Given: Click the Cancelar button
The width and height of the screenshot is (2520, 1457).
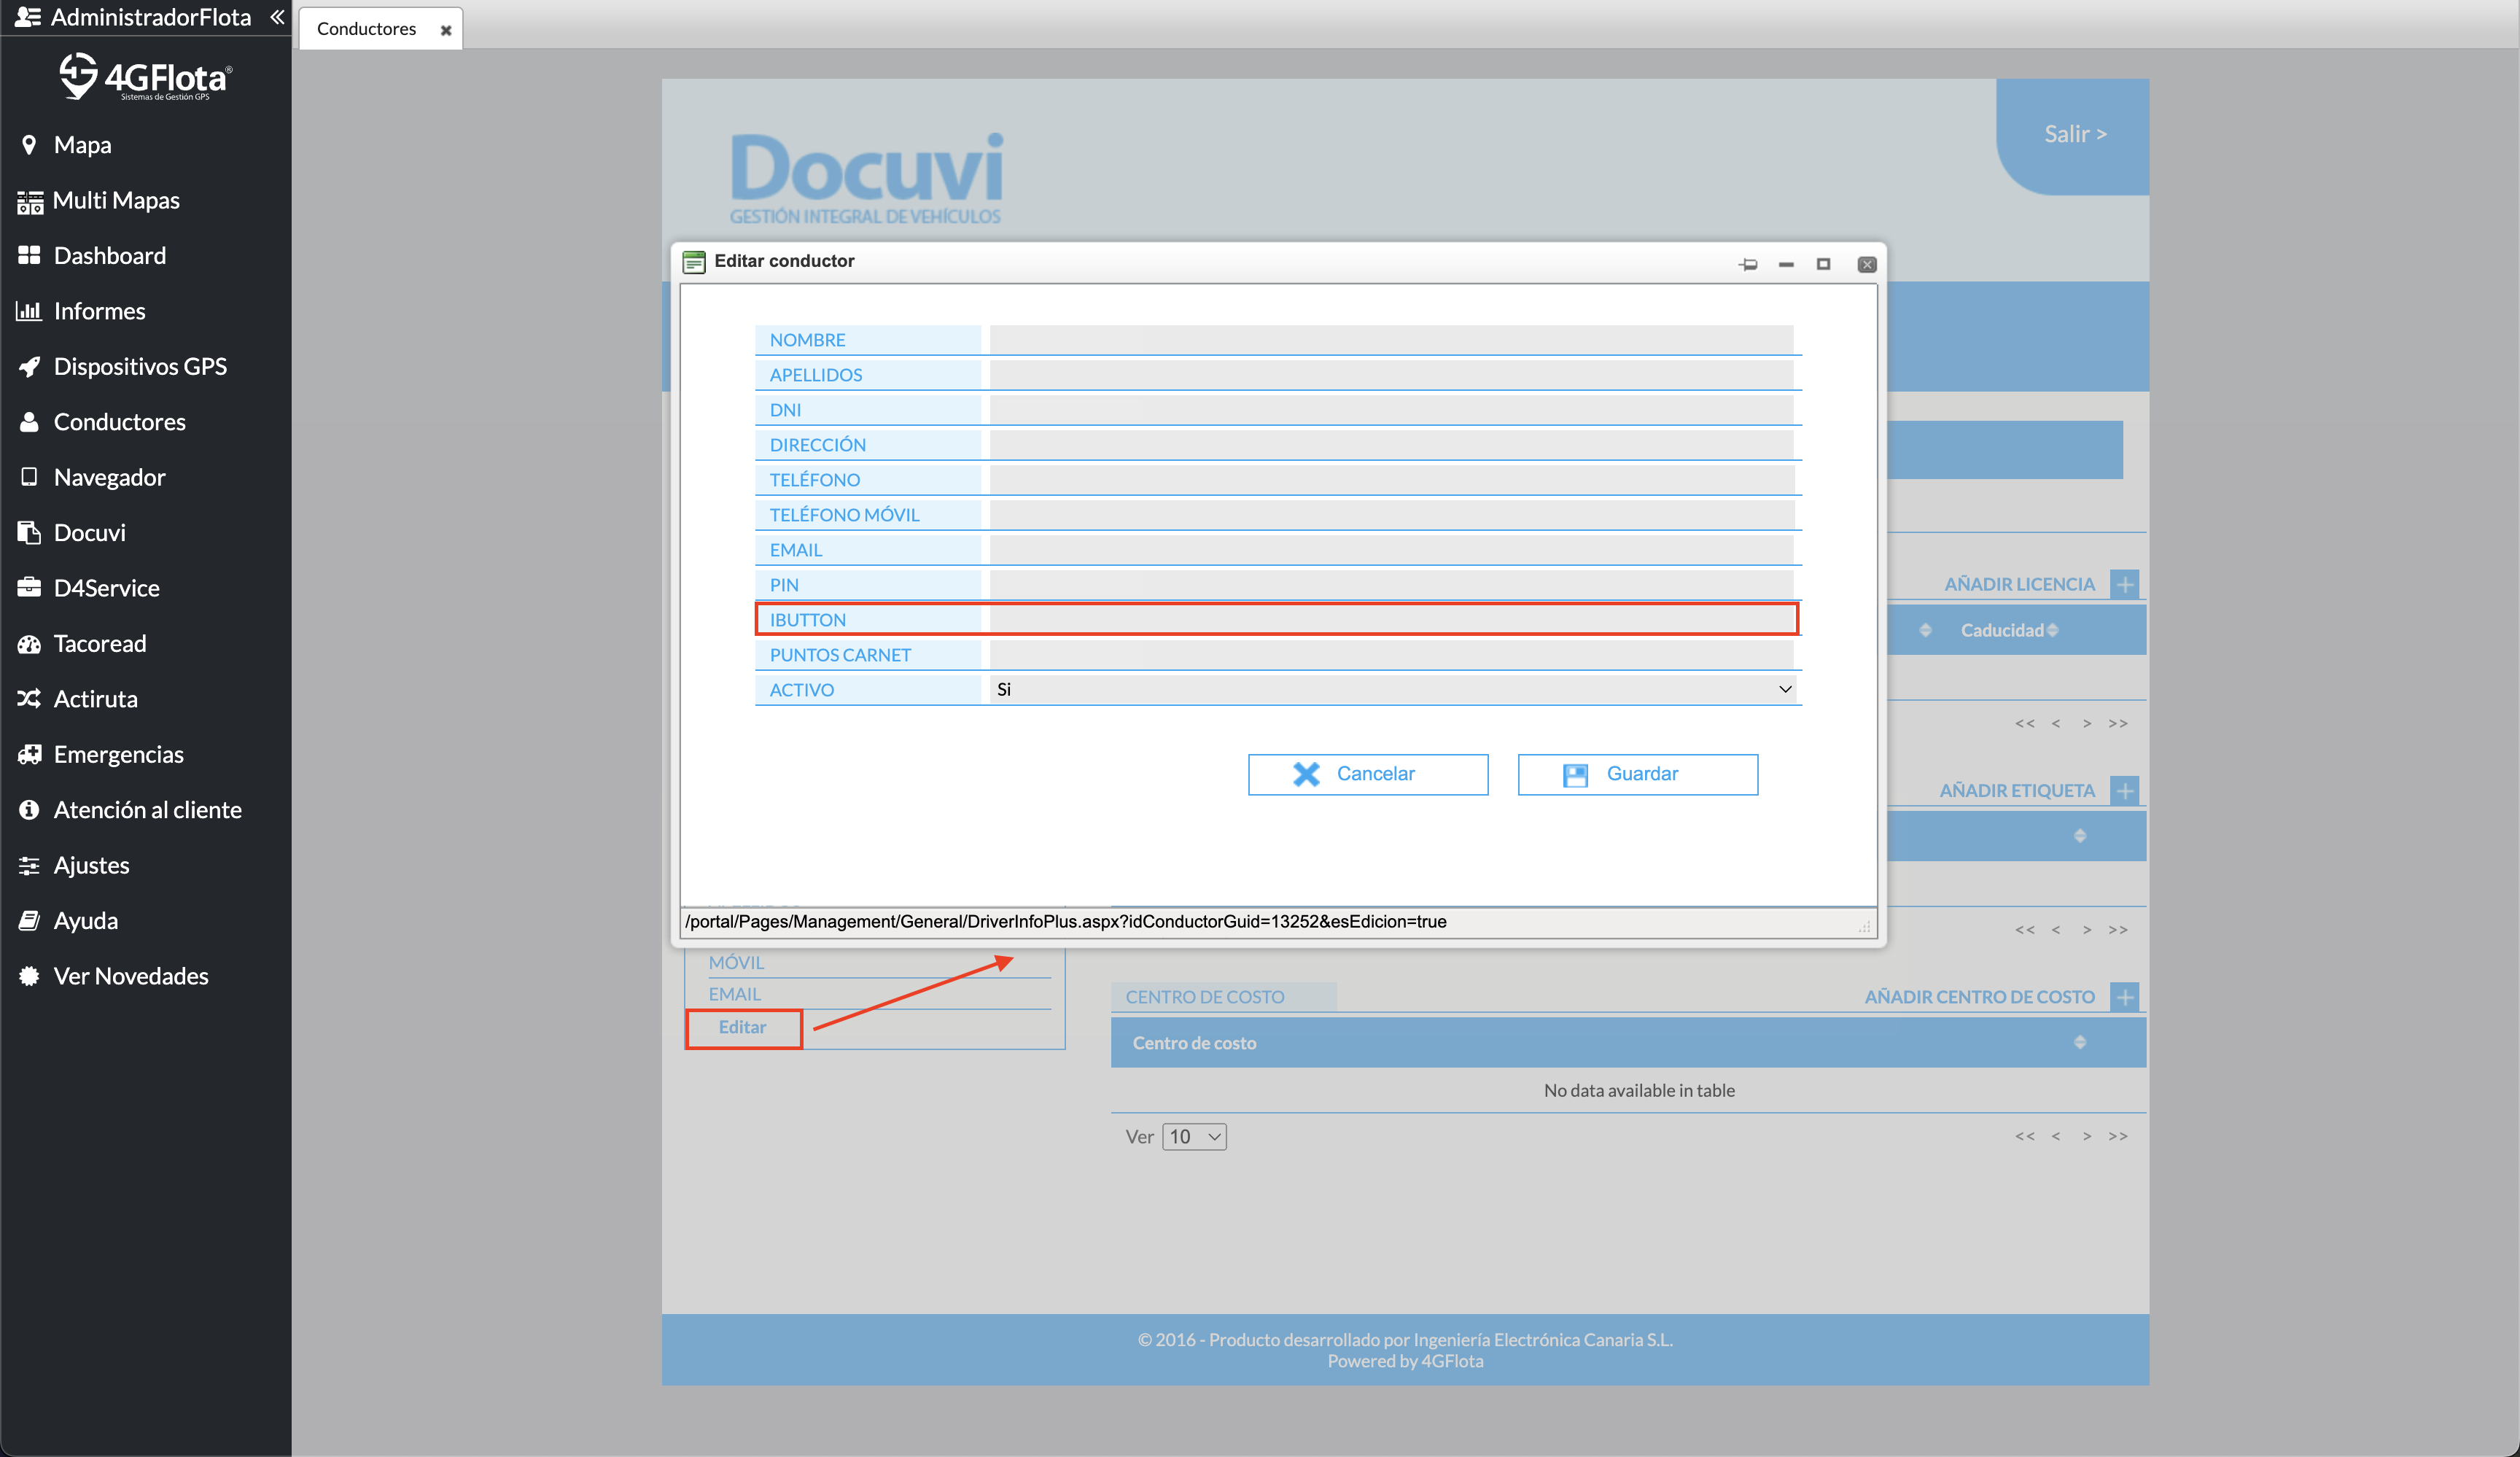Looking at the screenshot, I should tap(1367, 775).
